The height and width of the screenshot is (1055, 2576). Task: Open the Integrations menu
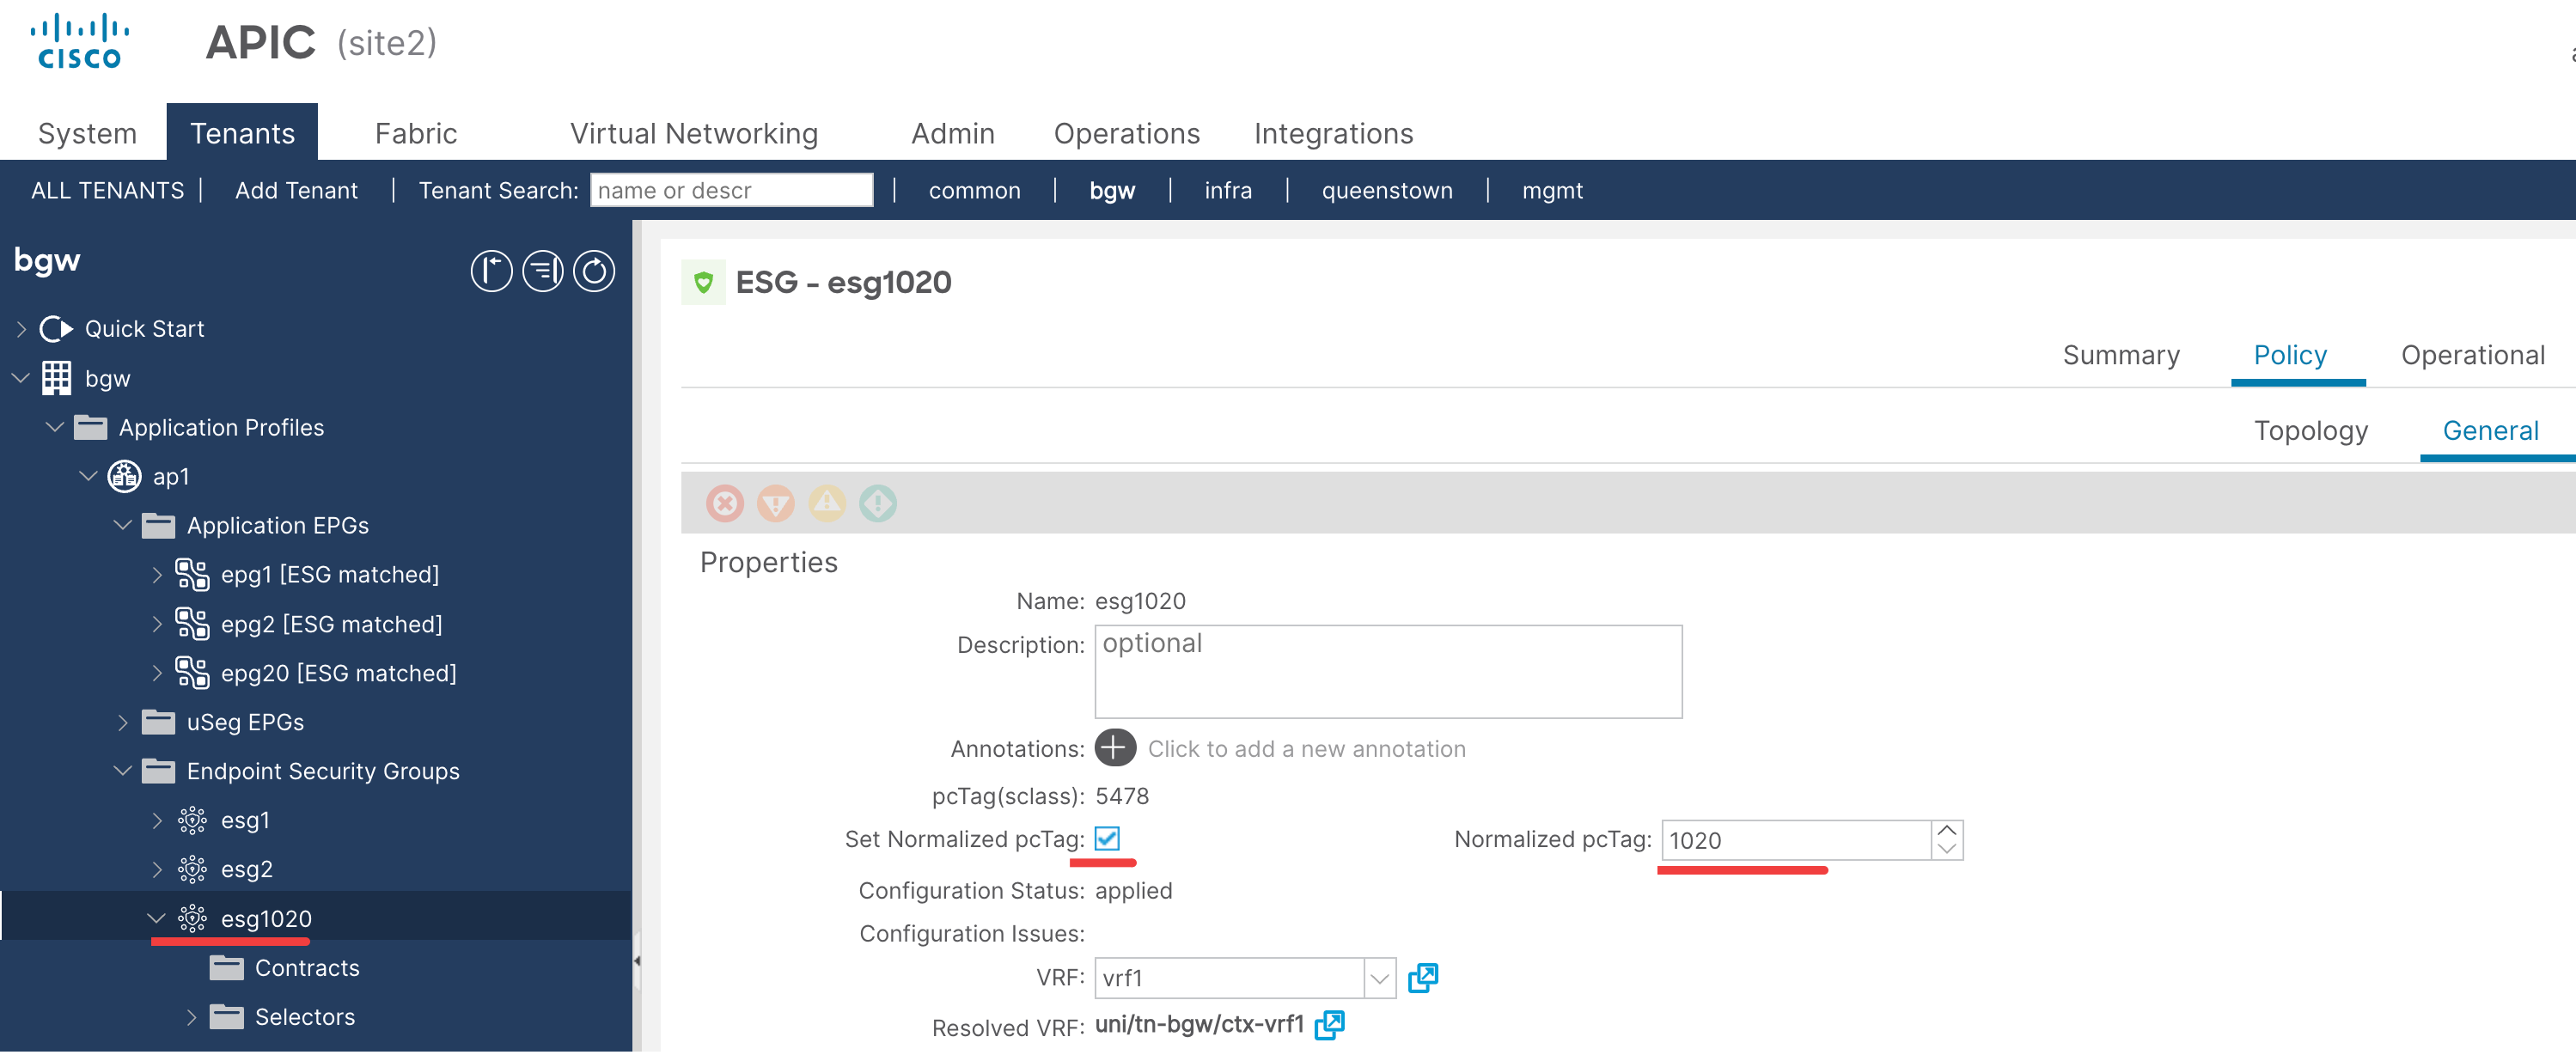[x=1334, y=133]
